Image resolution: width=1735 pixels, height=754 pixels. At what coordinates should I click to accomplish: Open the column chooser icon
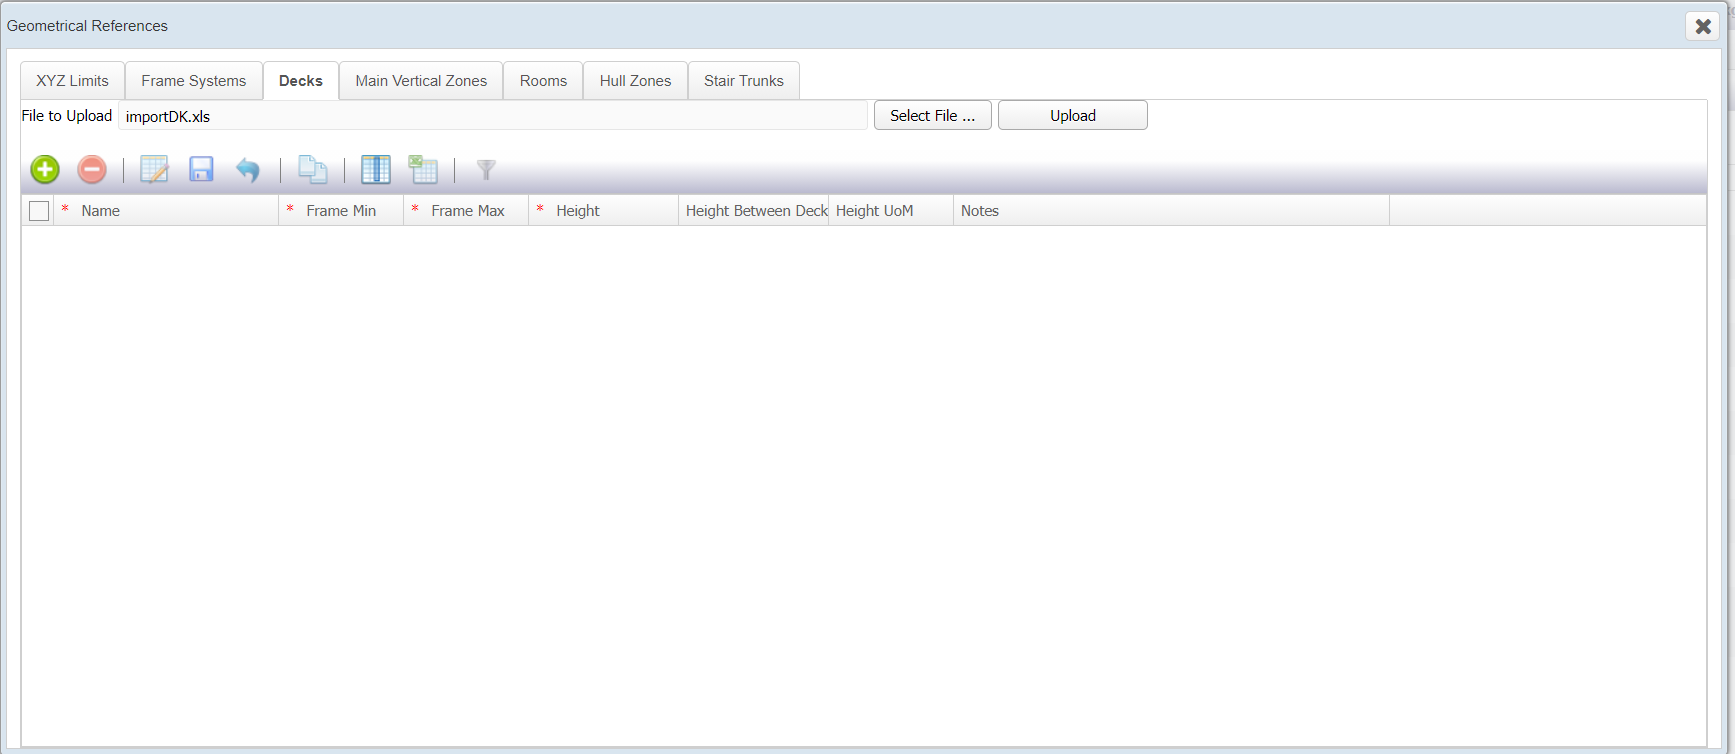376,170
